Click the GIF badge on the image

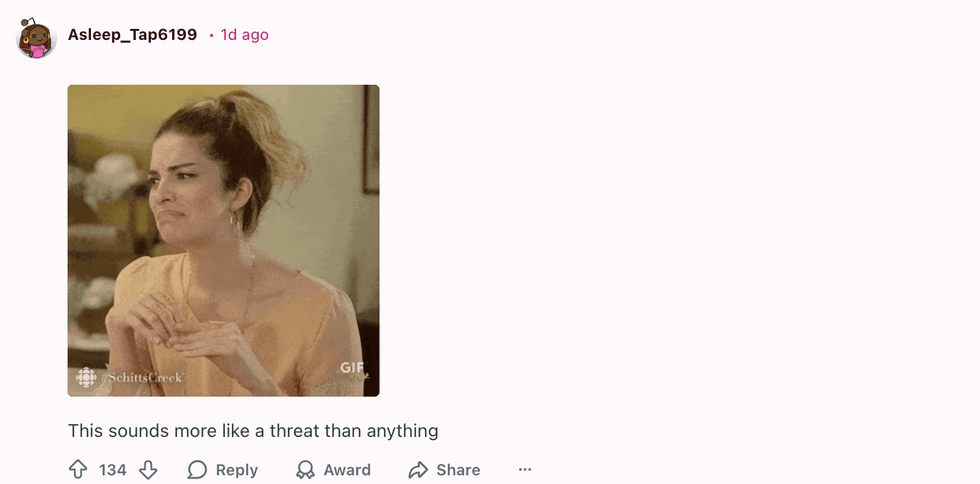click(352, 368)
